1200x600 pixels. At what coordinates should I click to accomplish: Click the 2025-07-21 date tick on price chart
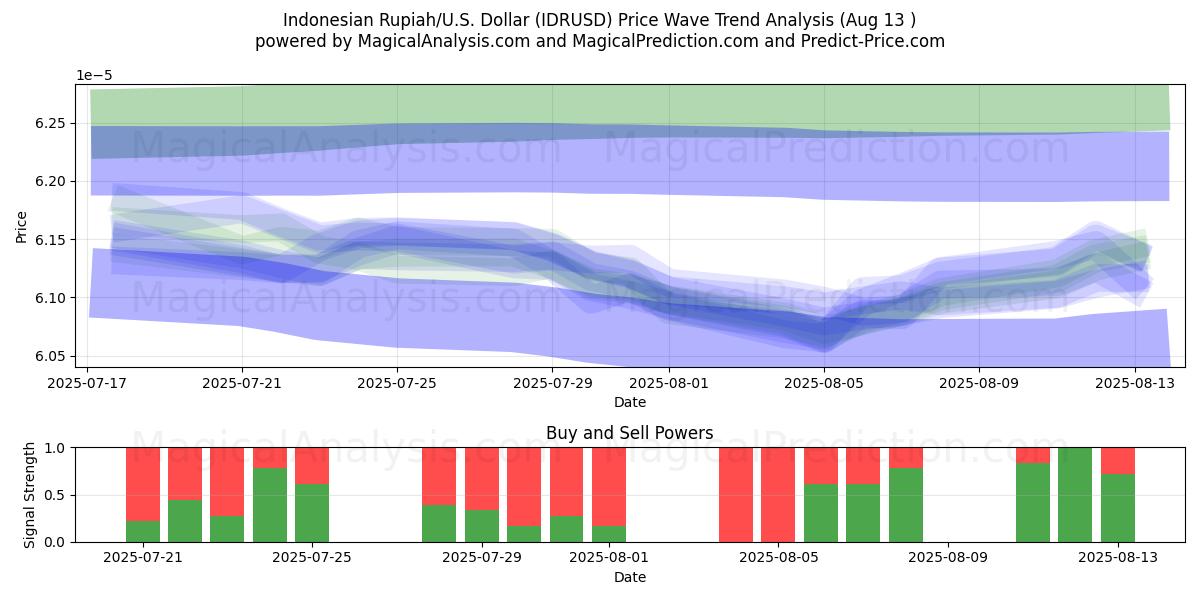pos(242,382)
